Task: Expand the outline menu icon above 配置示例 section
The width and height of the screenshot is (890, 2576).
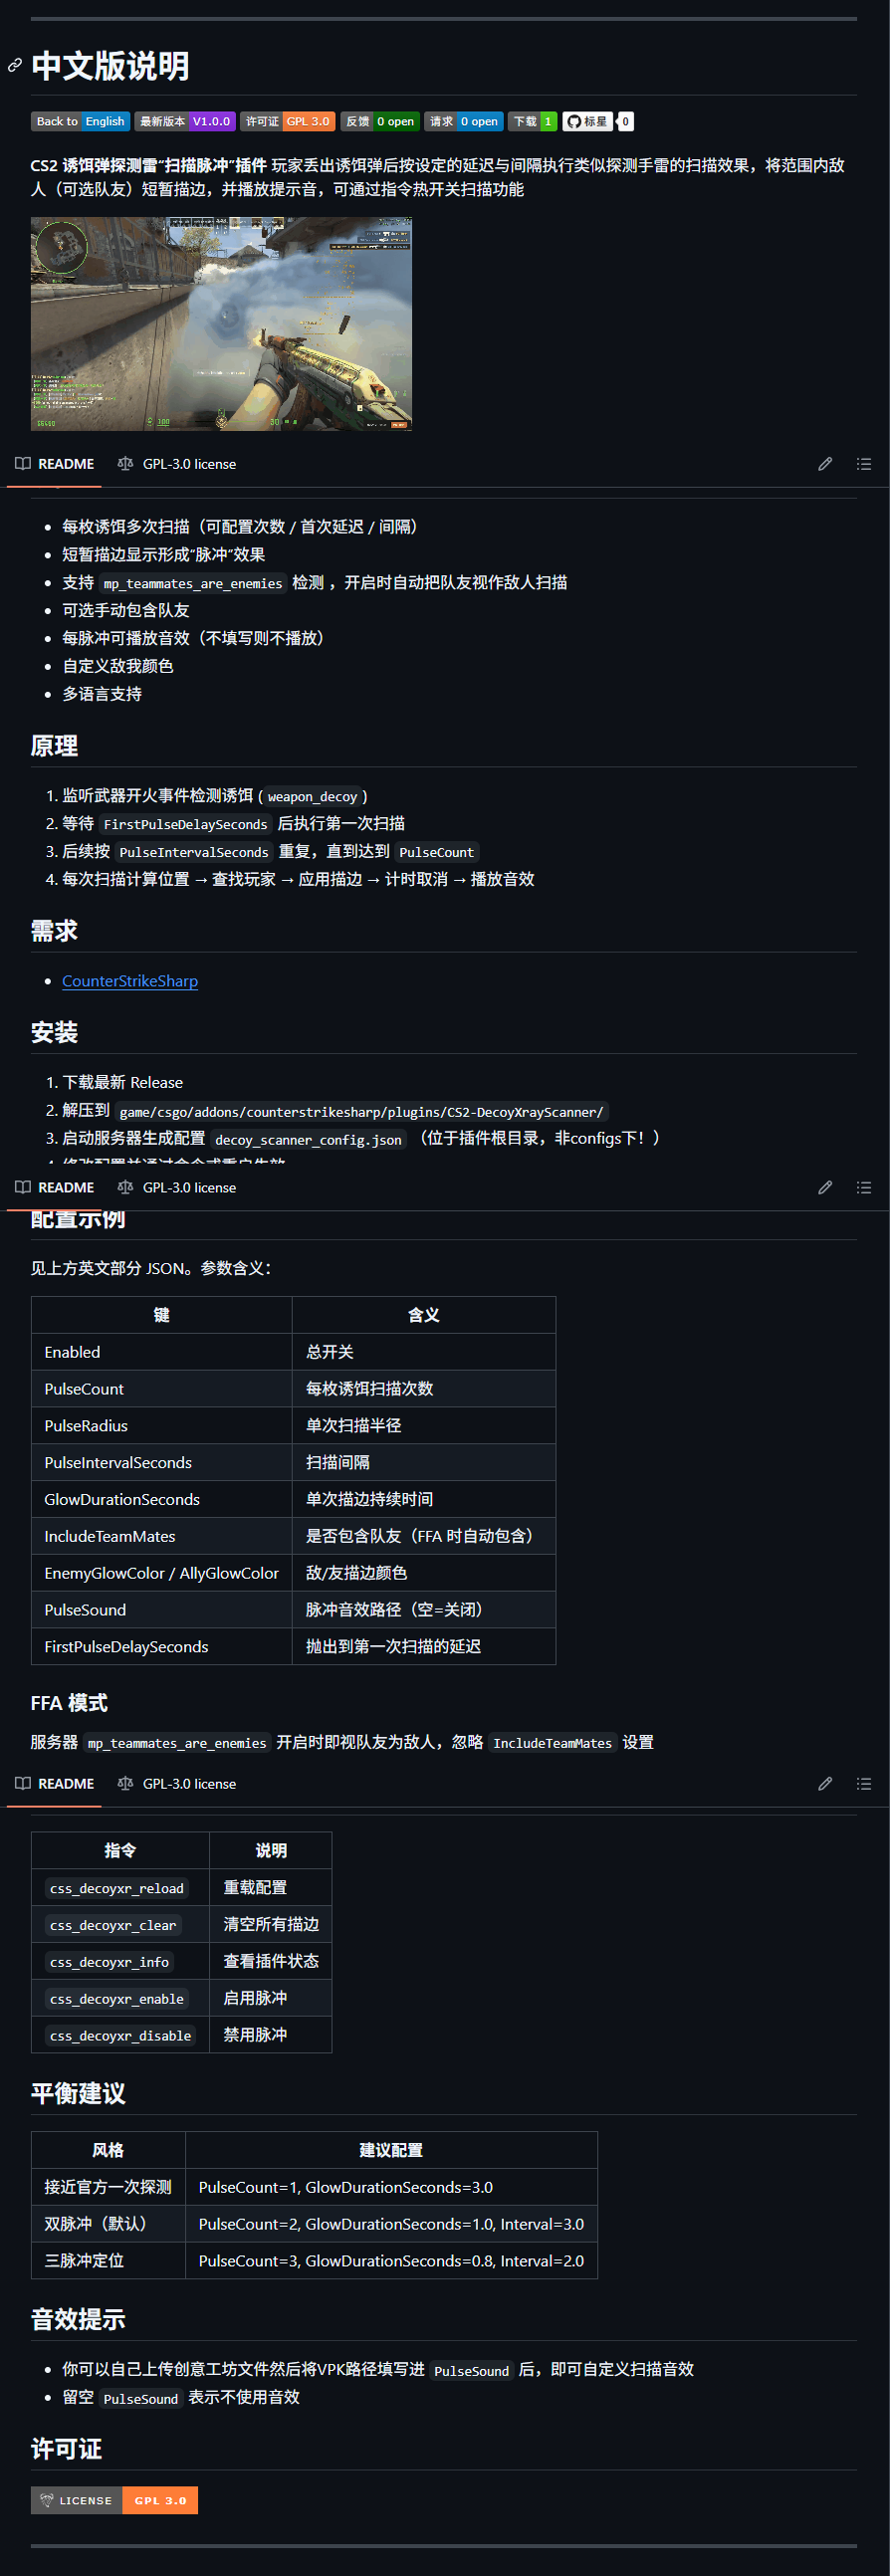Action: [x=864, y=1188]
